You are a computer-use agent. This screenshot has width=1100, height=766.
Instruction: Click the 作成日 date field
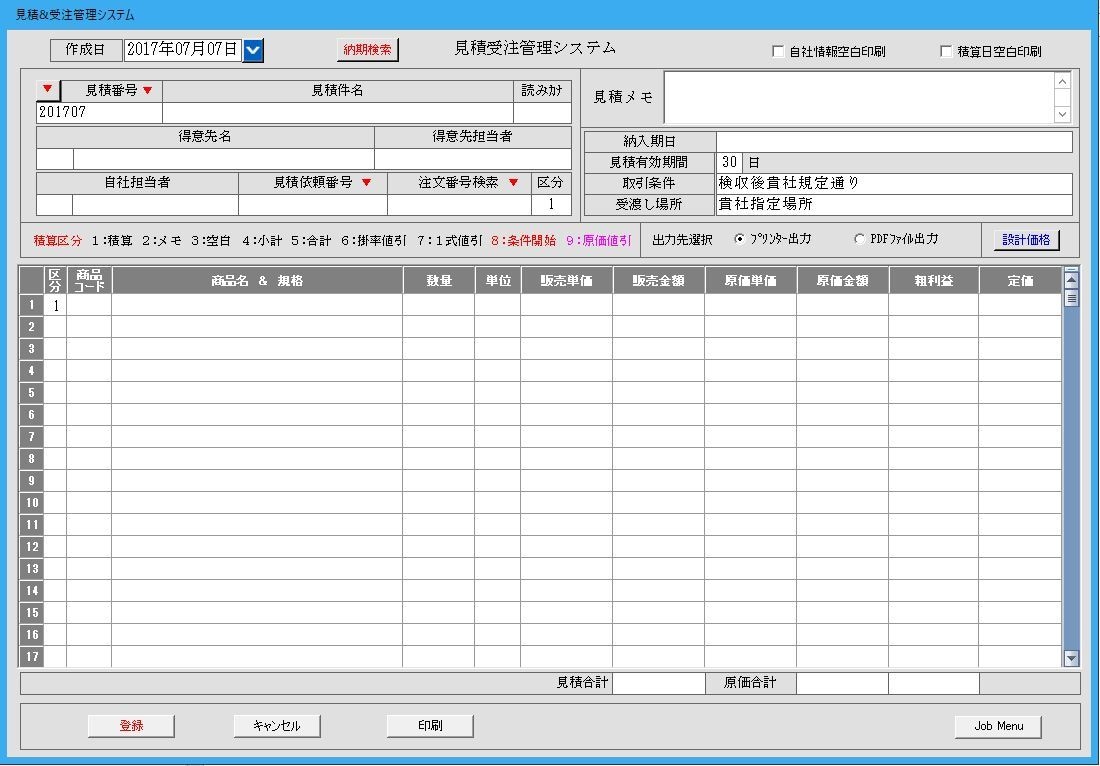[182, 50]
